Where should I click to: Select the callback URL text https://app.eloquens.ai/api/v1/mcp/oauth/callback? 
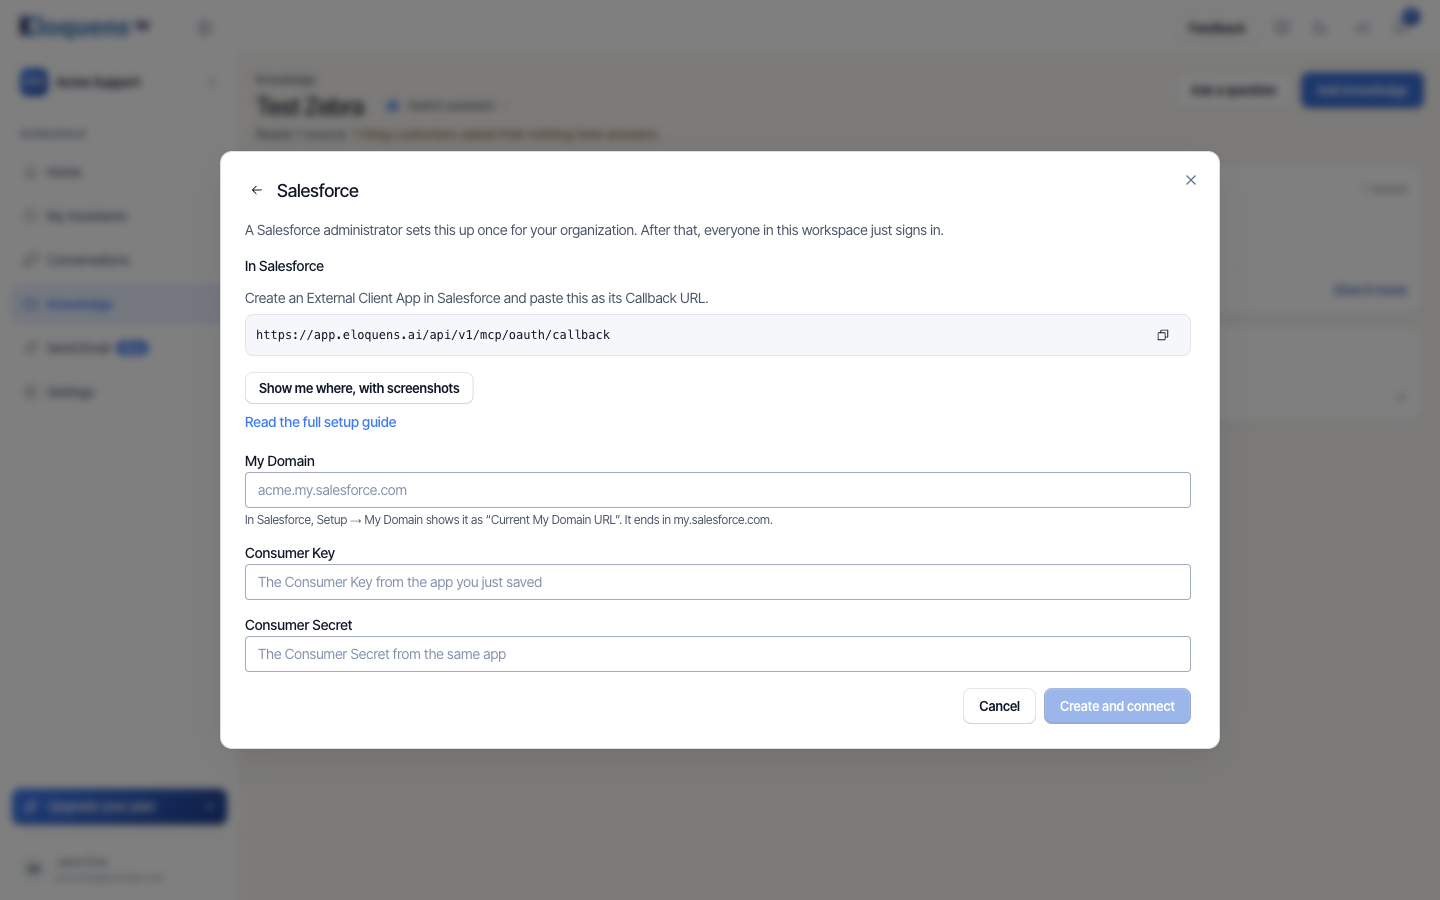433,335
